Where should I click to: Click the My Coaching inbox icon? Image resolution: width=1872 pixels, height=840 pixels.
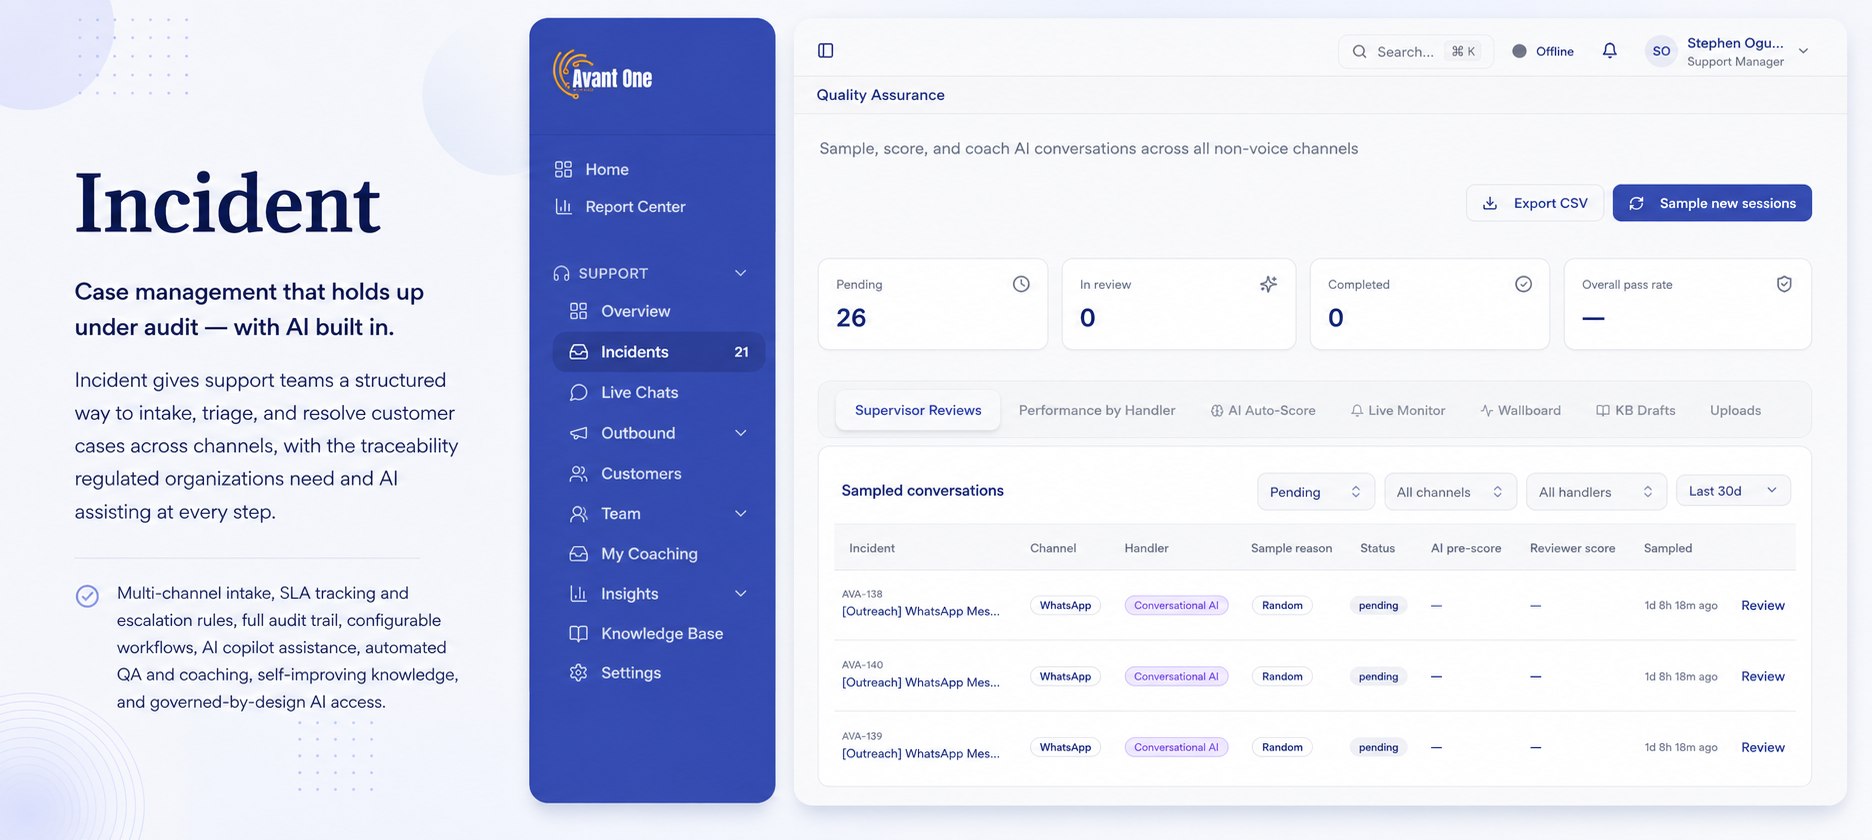point(578,553)
